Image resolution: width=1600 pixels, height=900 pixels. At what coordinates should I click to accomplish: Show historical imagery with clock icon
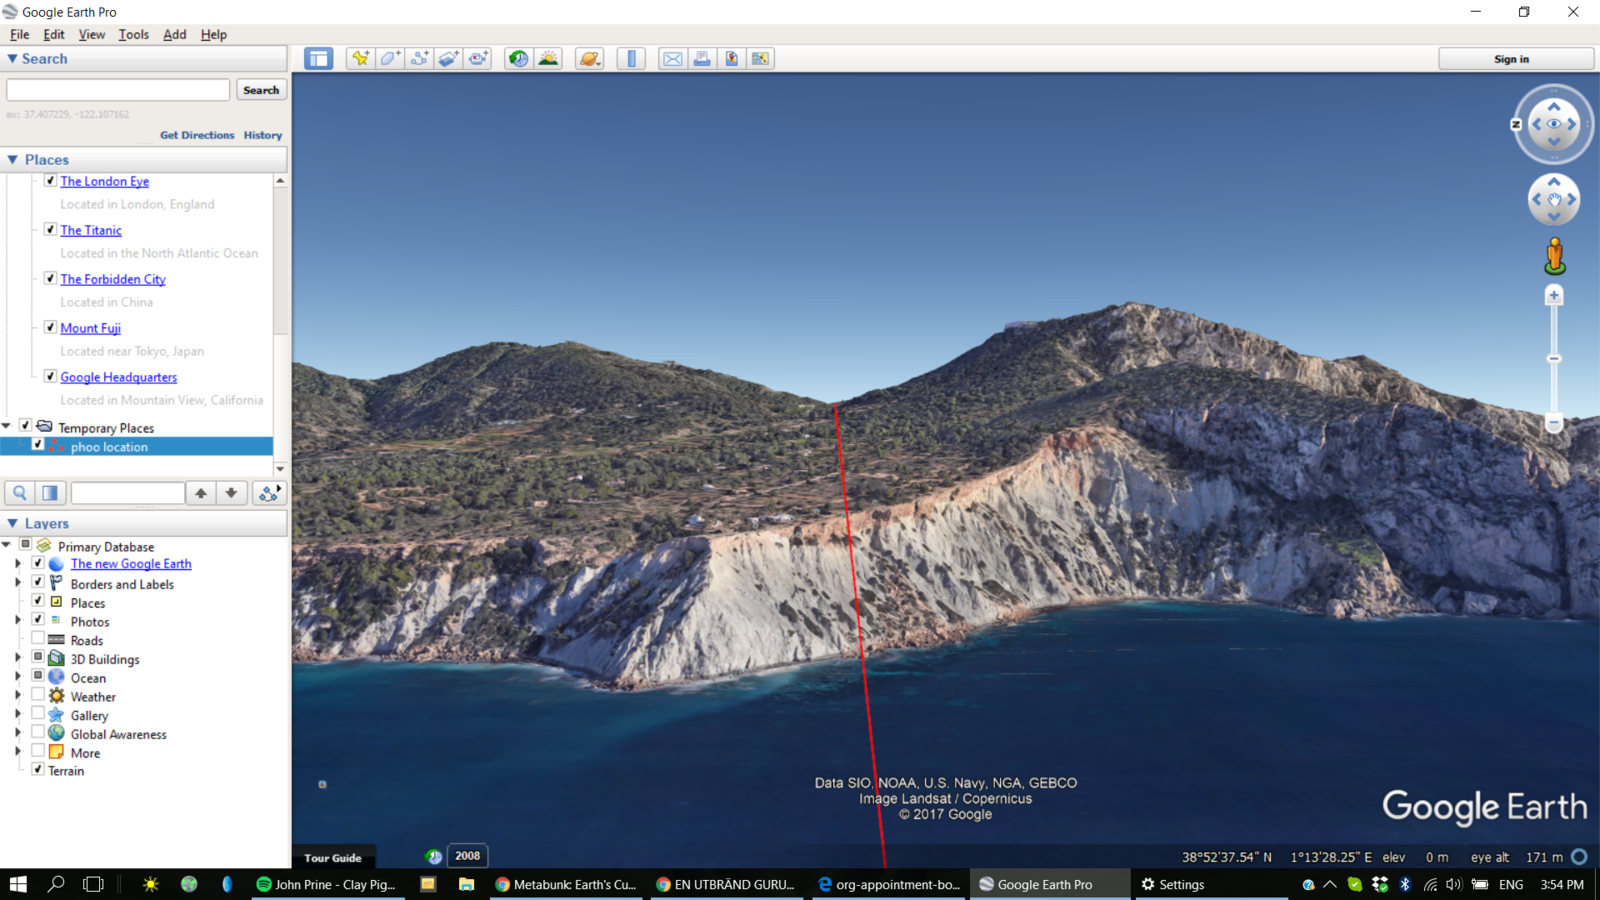pos(518,59)
